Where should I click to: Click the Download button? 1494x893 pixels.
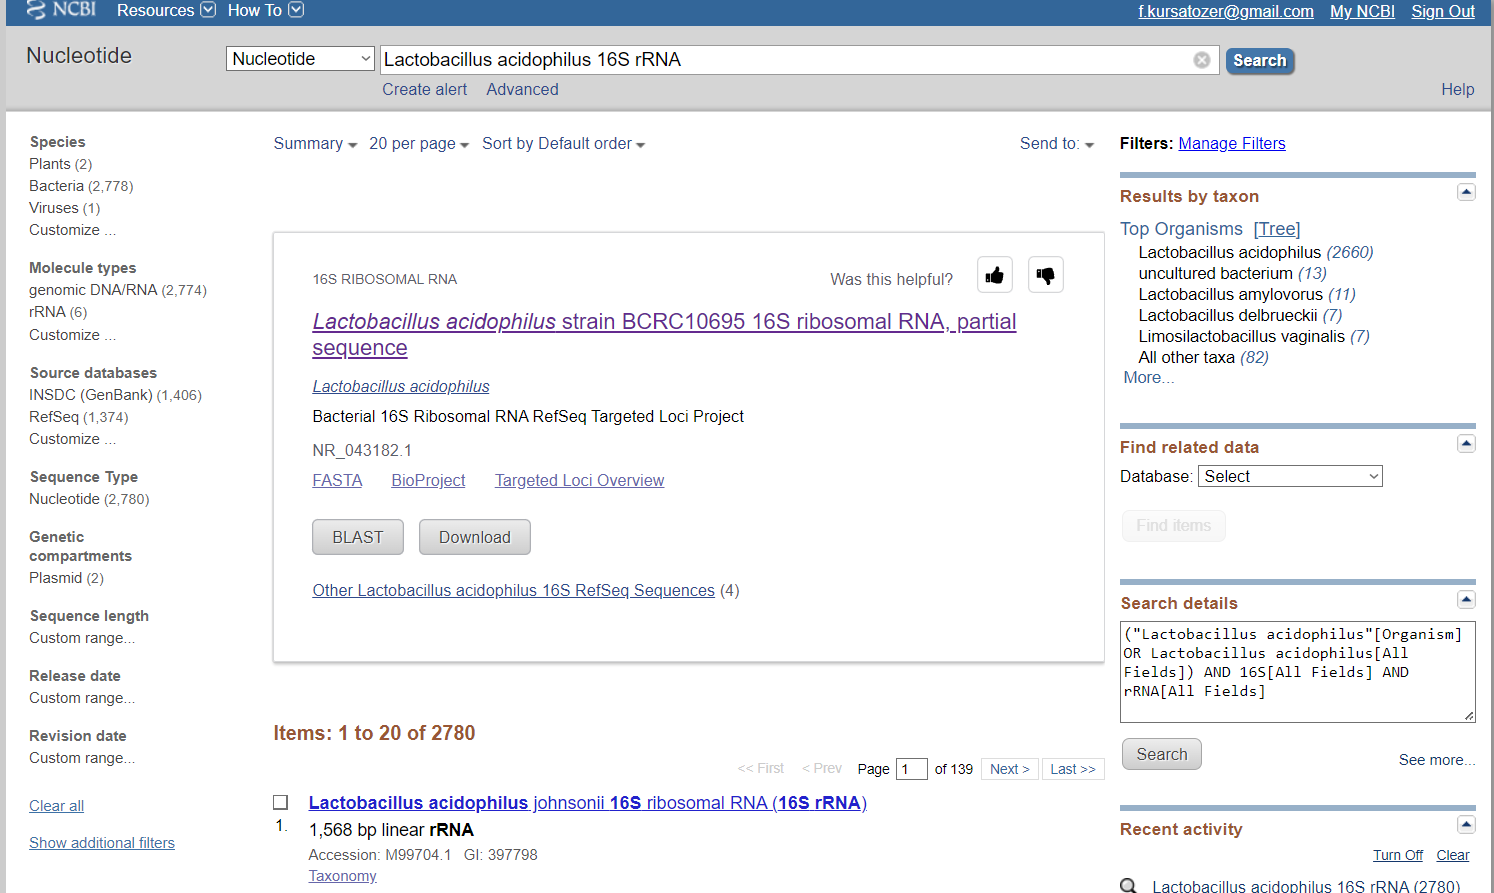tap(475, 537)
